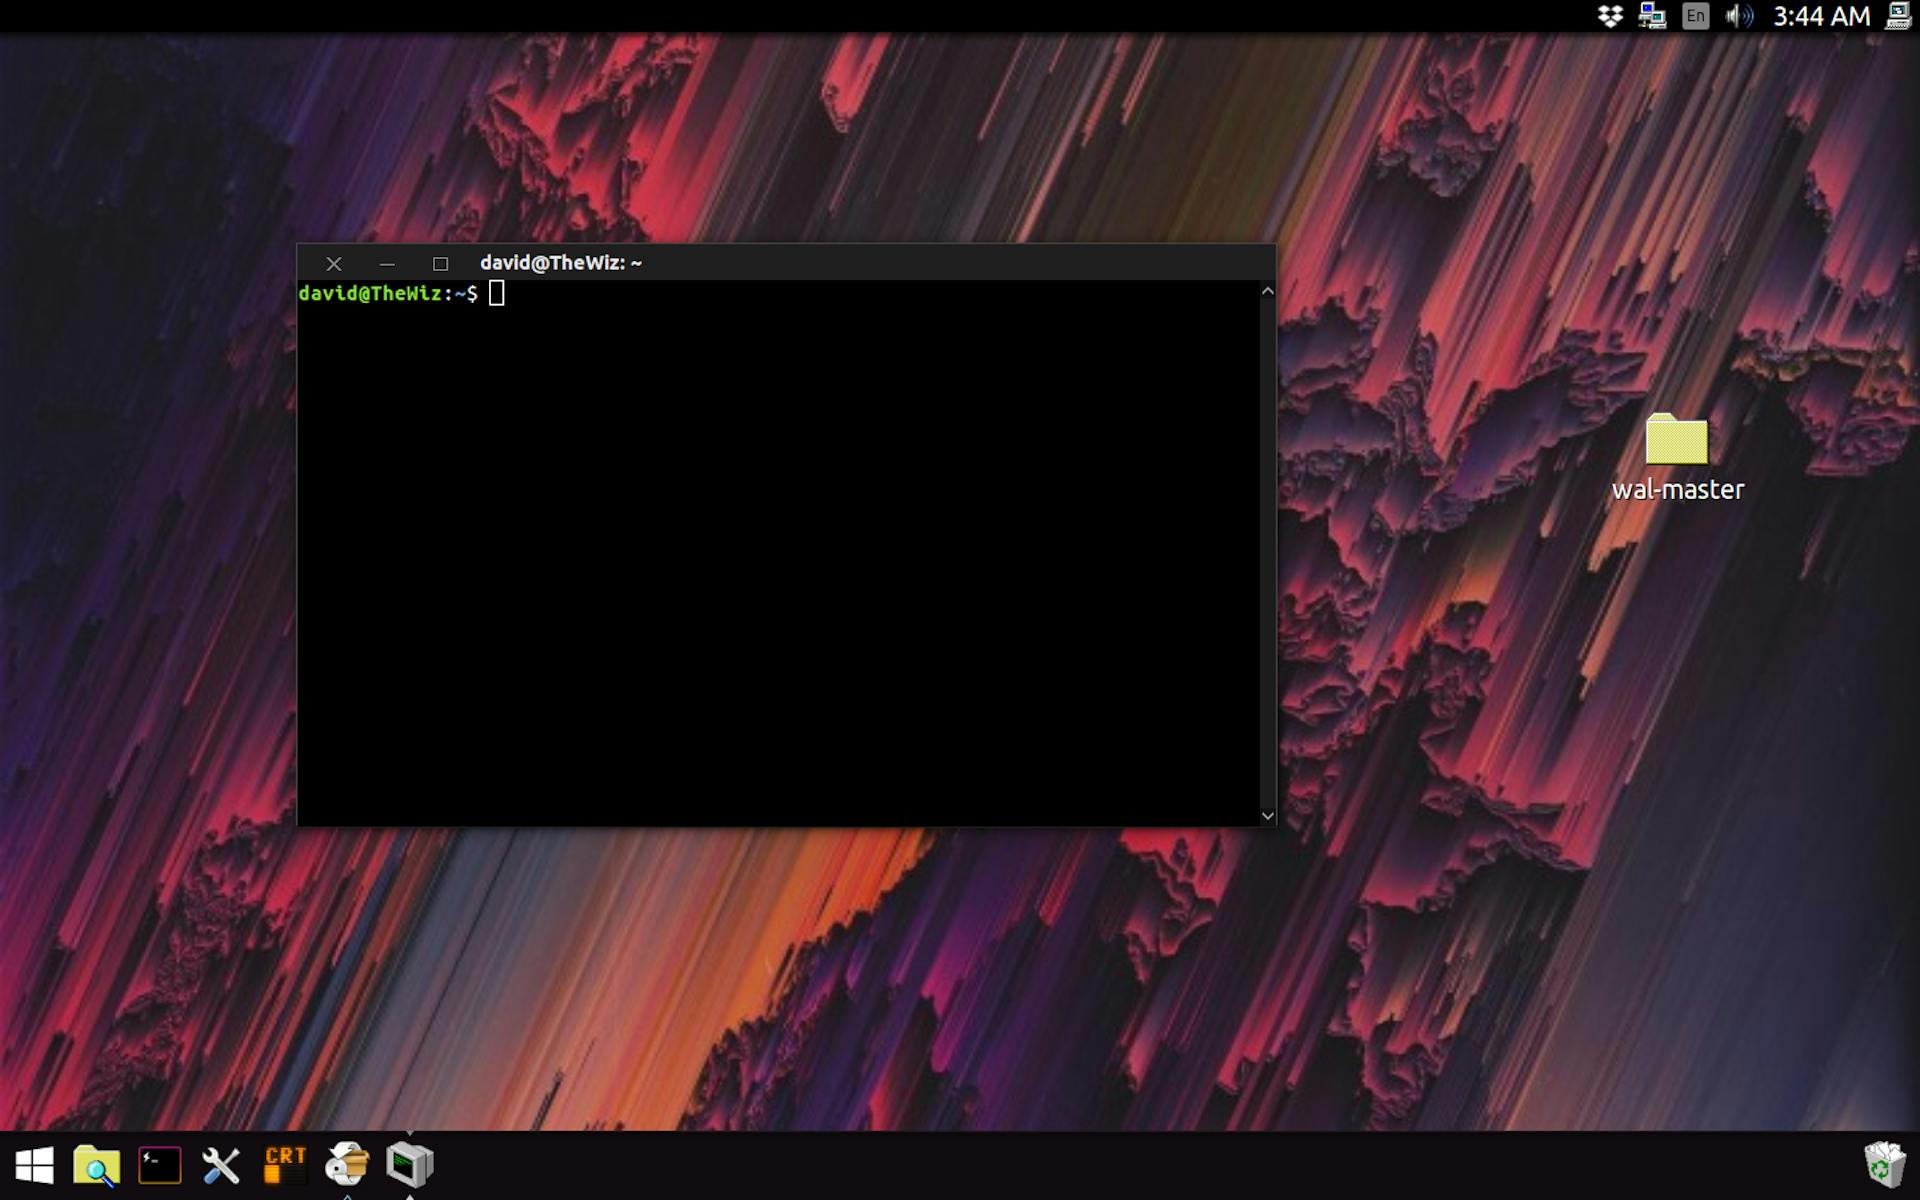Click the Dropbox tray icon

pos(1610,16)
